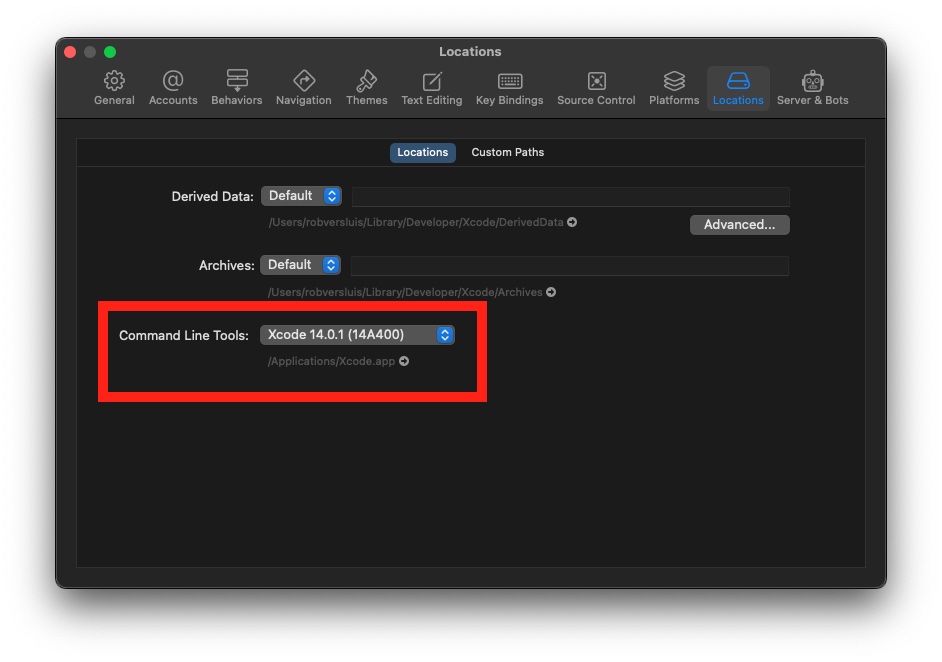Image resolution: width=942 pixels, height=662 pixels.
Task: Select the Locations sub-tab
Action: [x=422, y=152]
